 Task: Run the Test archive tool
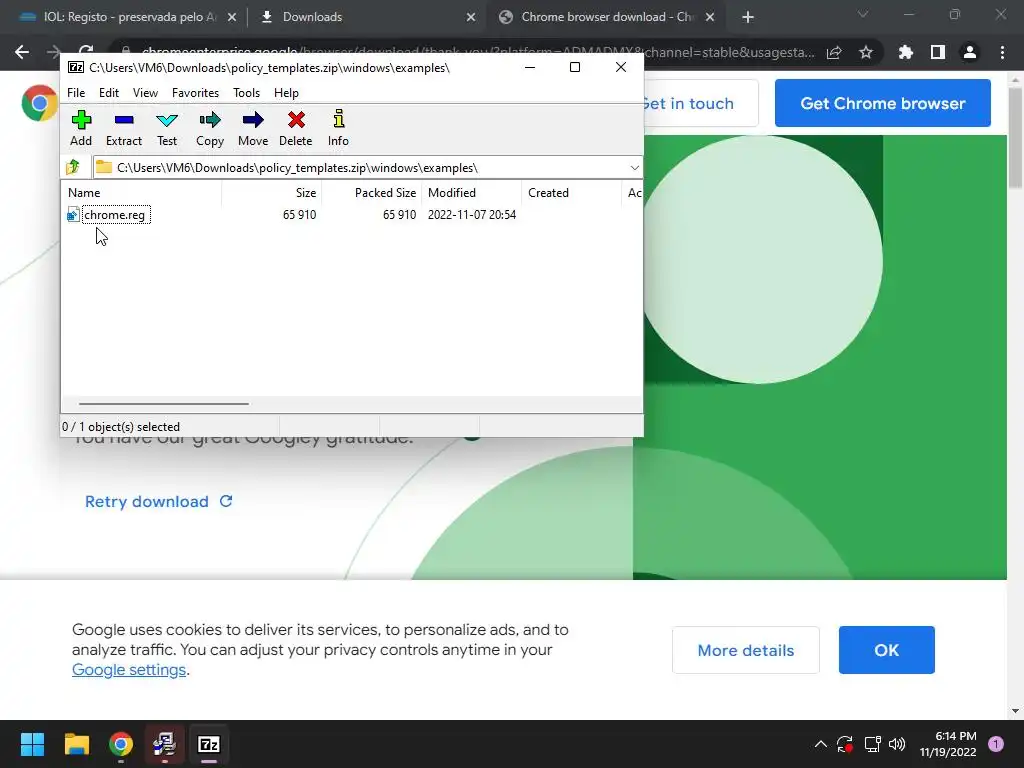tap(167, 128)
